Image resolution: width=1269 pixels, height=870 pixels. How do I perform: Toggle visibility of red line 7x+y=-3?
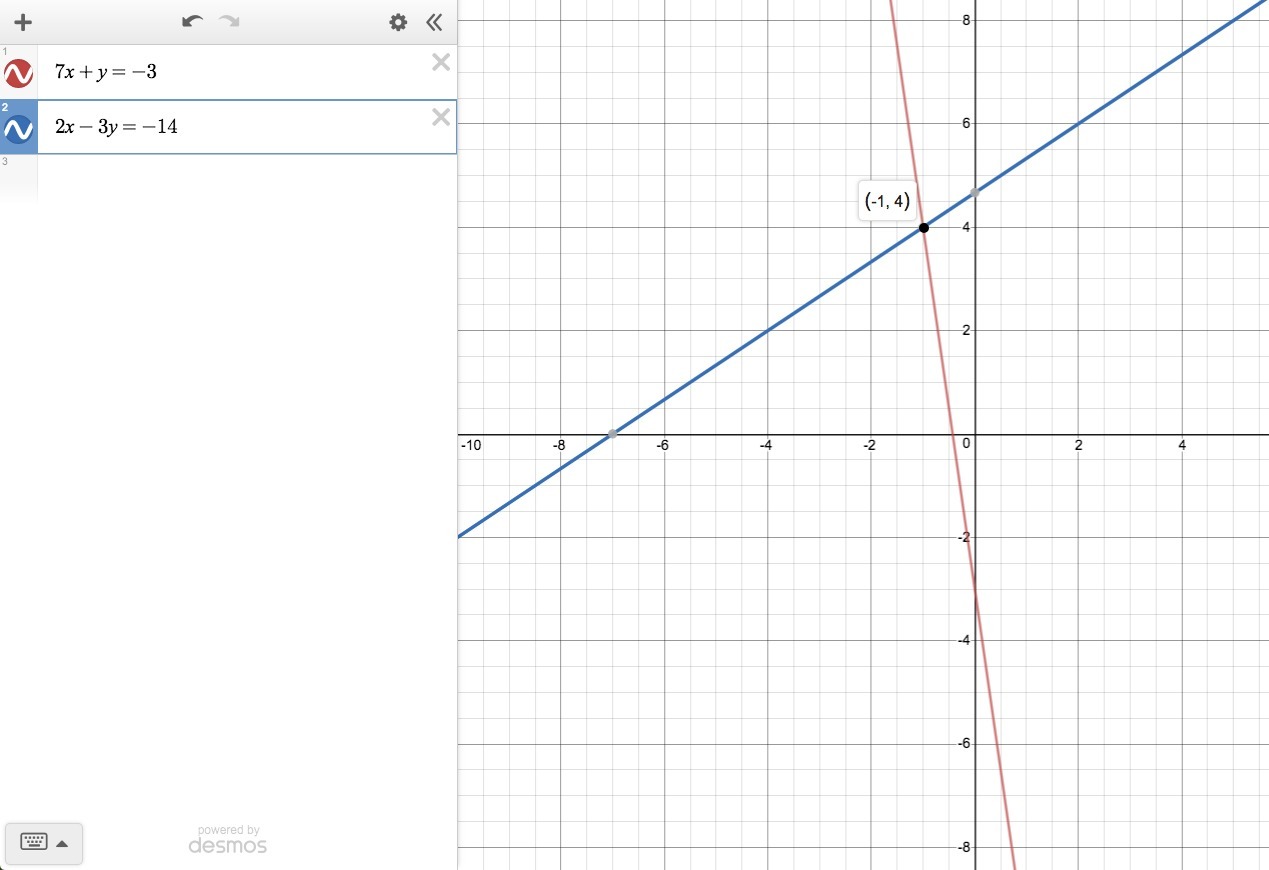(19, 73)
